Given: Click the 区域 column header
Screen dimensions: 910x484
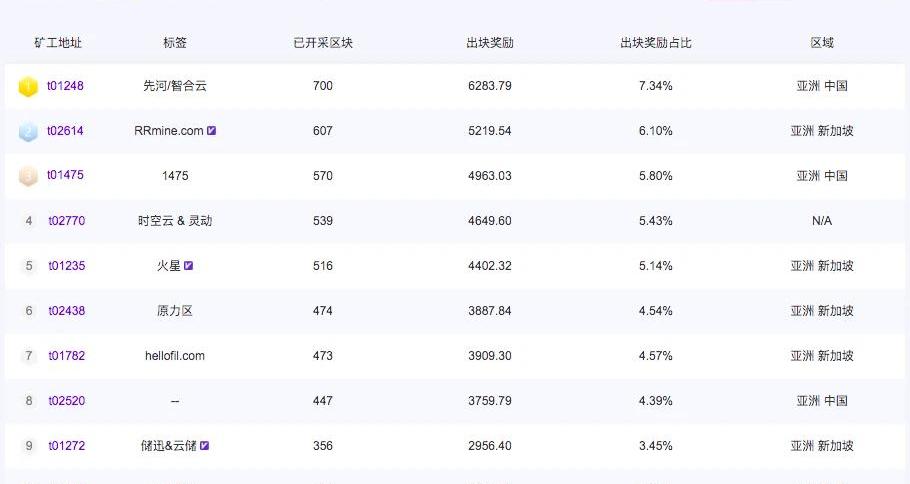Looking at the screenshot, I should (822, 43).
